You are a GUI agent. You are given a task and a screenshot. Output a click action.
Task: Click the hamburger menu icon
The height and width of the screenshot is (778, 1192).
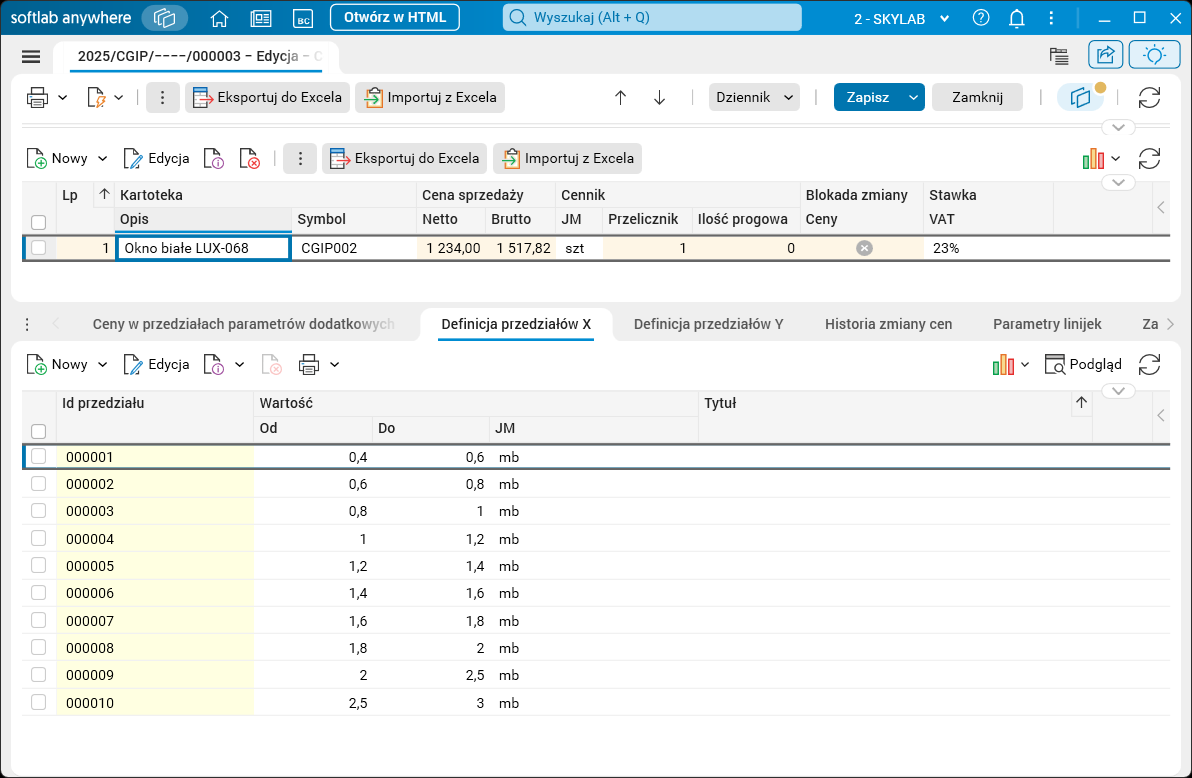coord(30,57)
